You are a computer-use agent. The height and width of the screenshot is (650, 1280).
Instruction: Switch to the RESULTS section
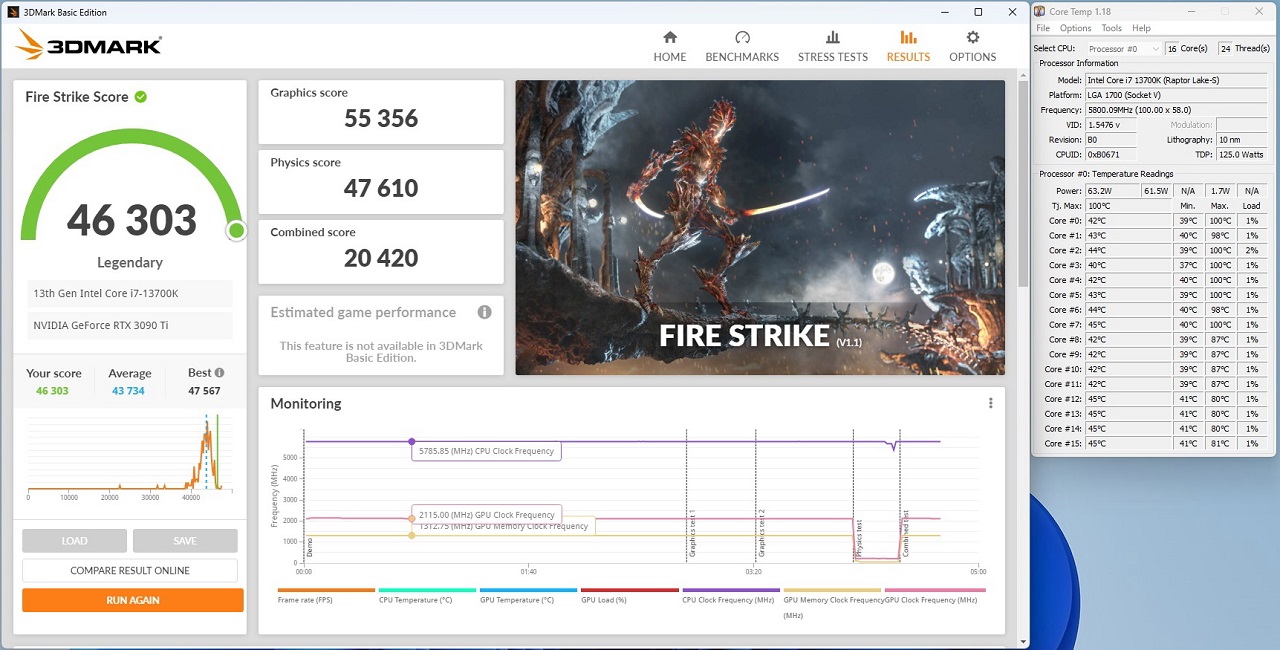tap(908, 46)
